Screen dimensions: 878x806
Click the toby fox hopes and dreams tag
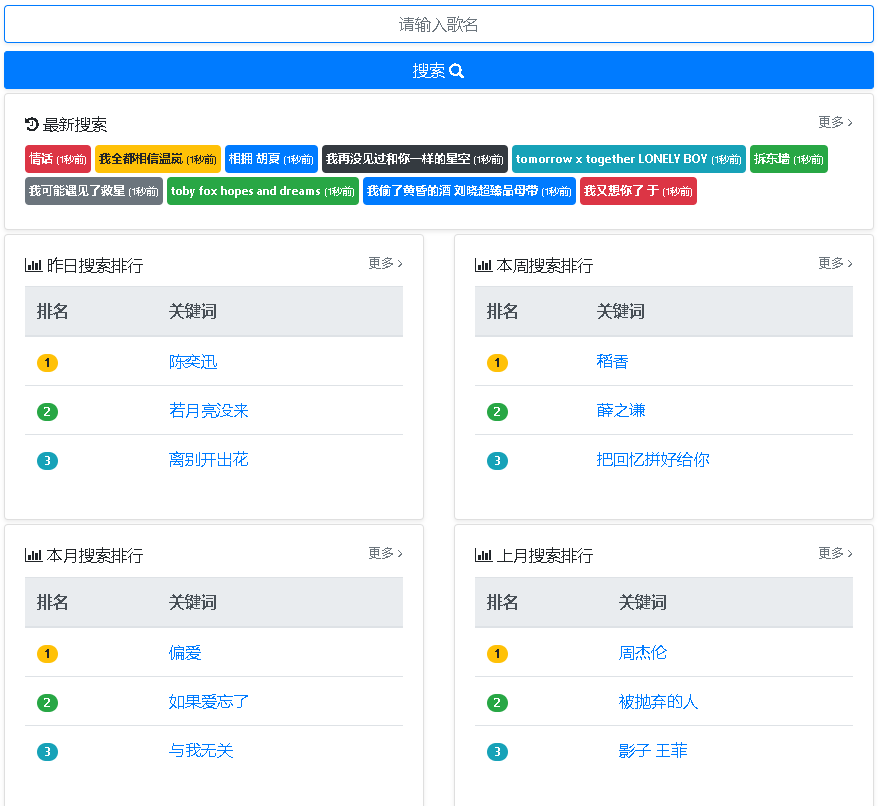click(x=262, y=191)
